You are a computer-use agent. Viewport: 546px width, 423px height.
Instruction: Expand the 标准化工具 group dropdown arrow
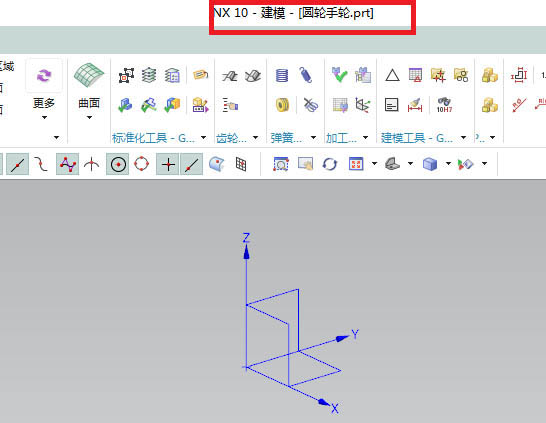click(x=203, y=138)
